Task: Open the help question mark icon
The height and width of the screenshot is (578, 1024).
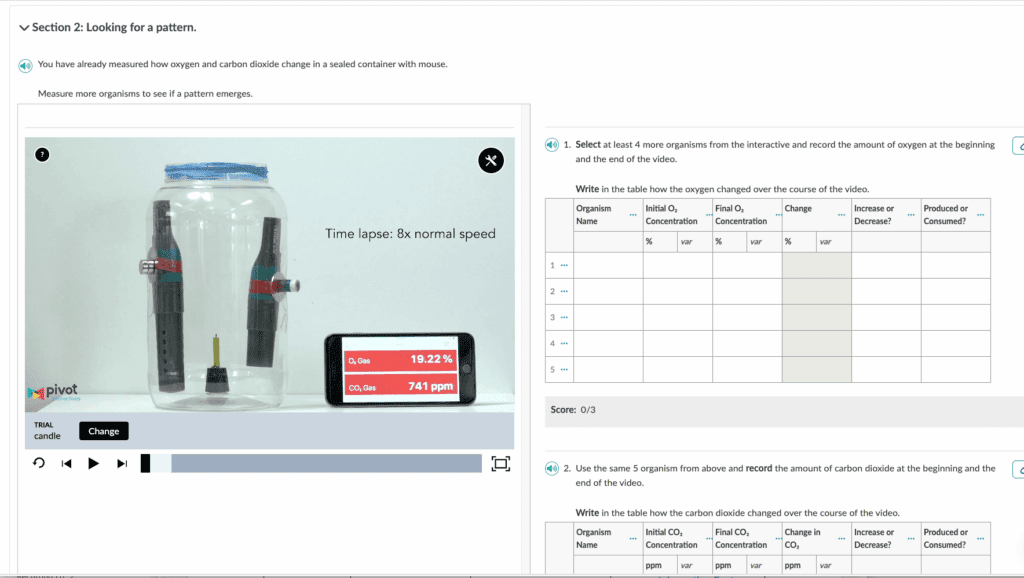Action: 42,154
